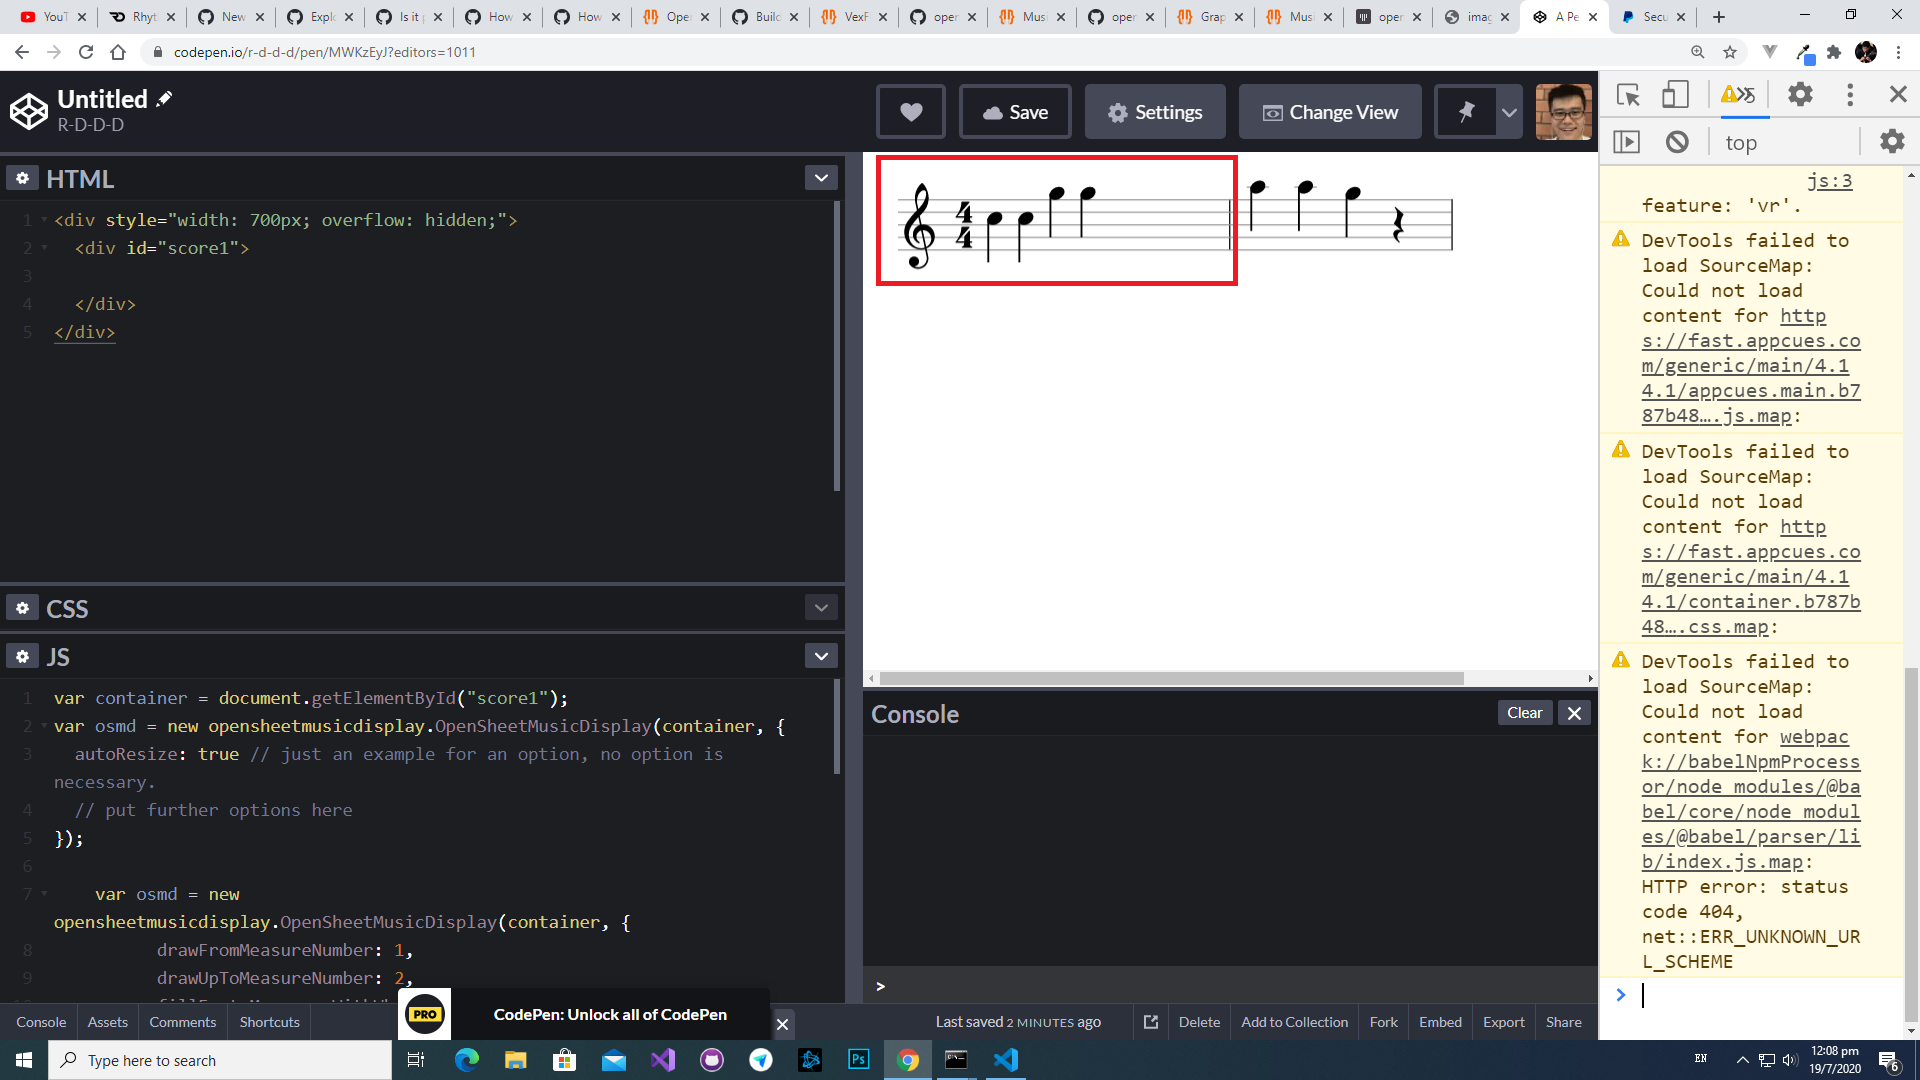This screenshot has width=1920, height=1080.
Task: Fold the HTML code at line 2
Action: [x=44, y=248]
